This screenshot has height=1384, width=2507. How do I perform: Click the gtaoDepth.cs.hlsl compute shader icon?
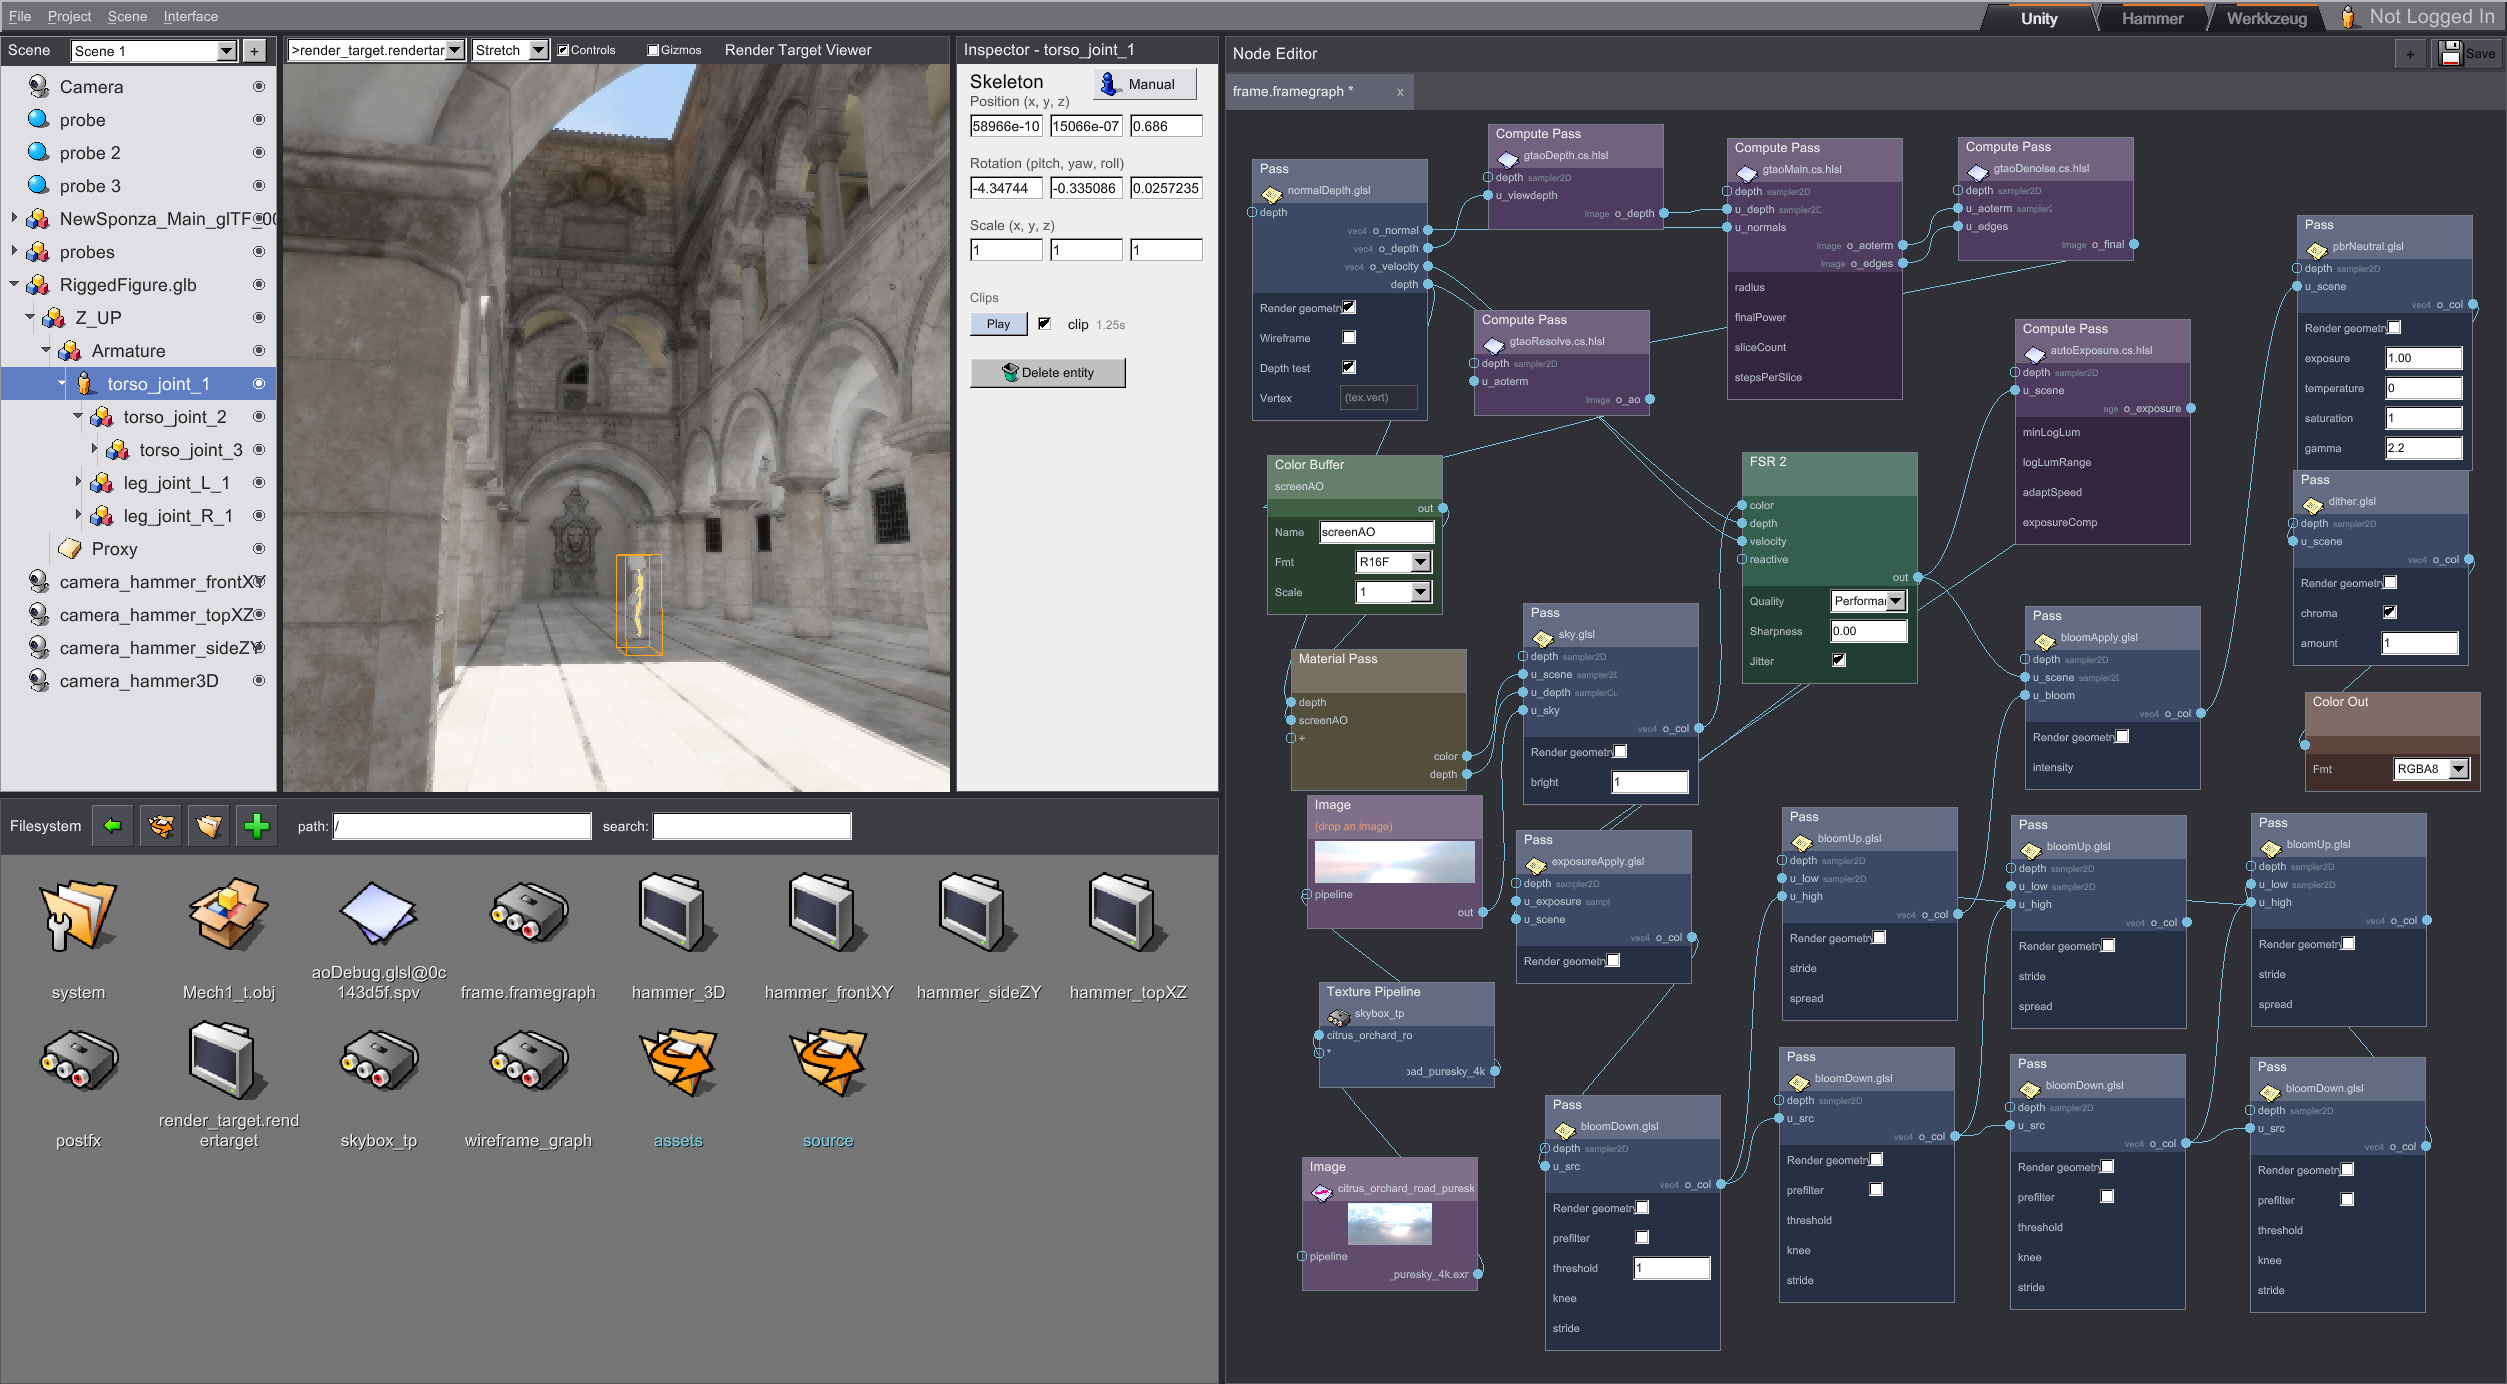point(1508,158)
